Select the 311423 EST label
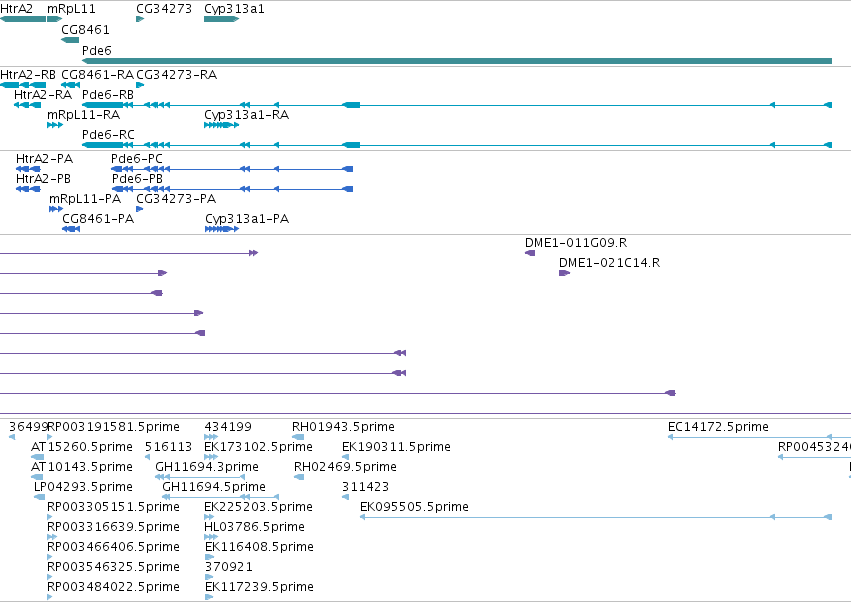The image size is (851, 602). click(365, 487)
